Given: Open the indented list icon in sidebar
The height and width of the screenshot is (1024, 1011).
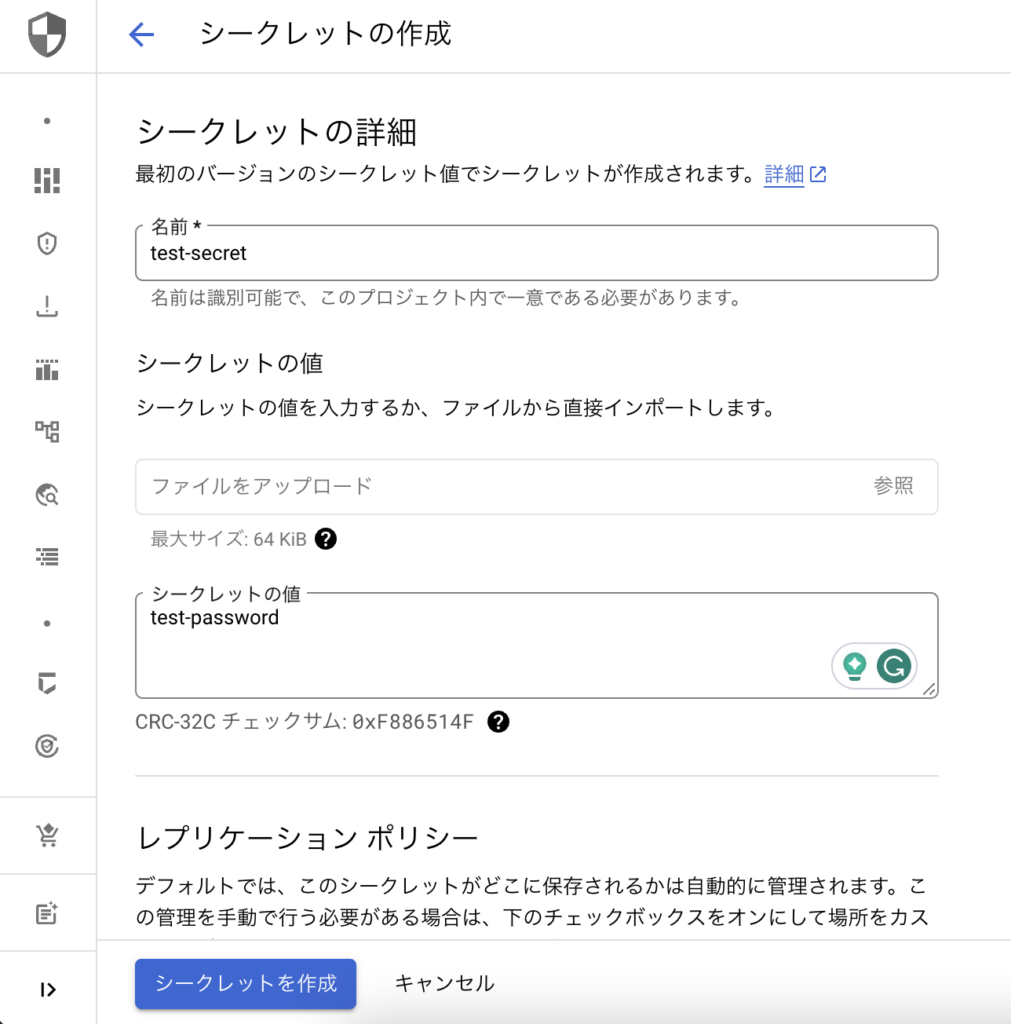Looking at the screenshot, I should (x=47, y=556).
